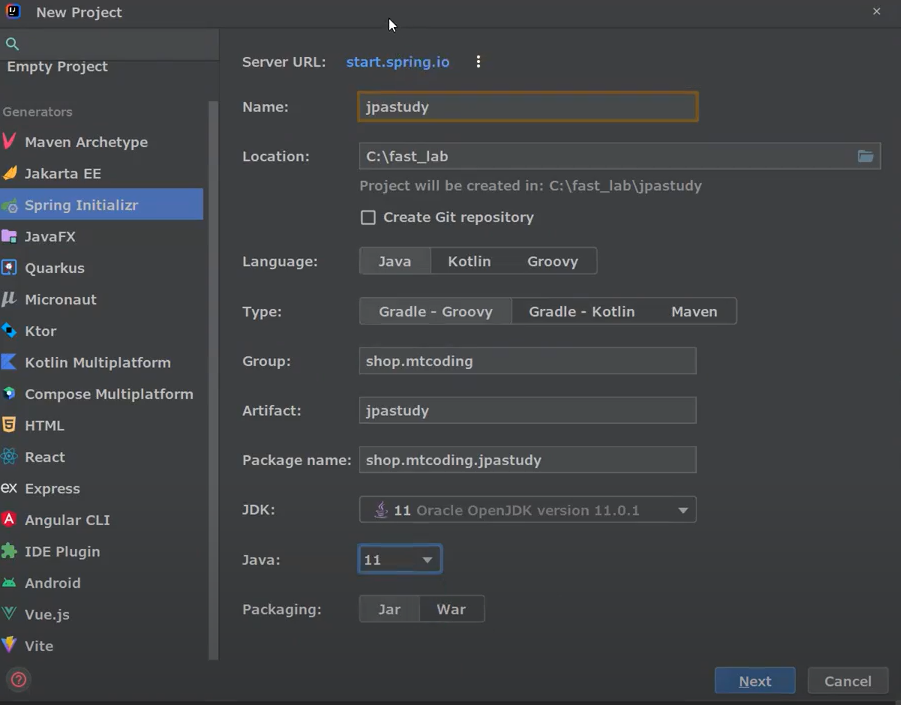Click the Express ex icon

point(9,488)
